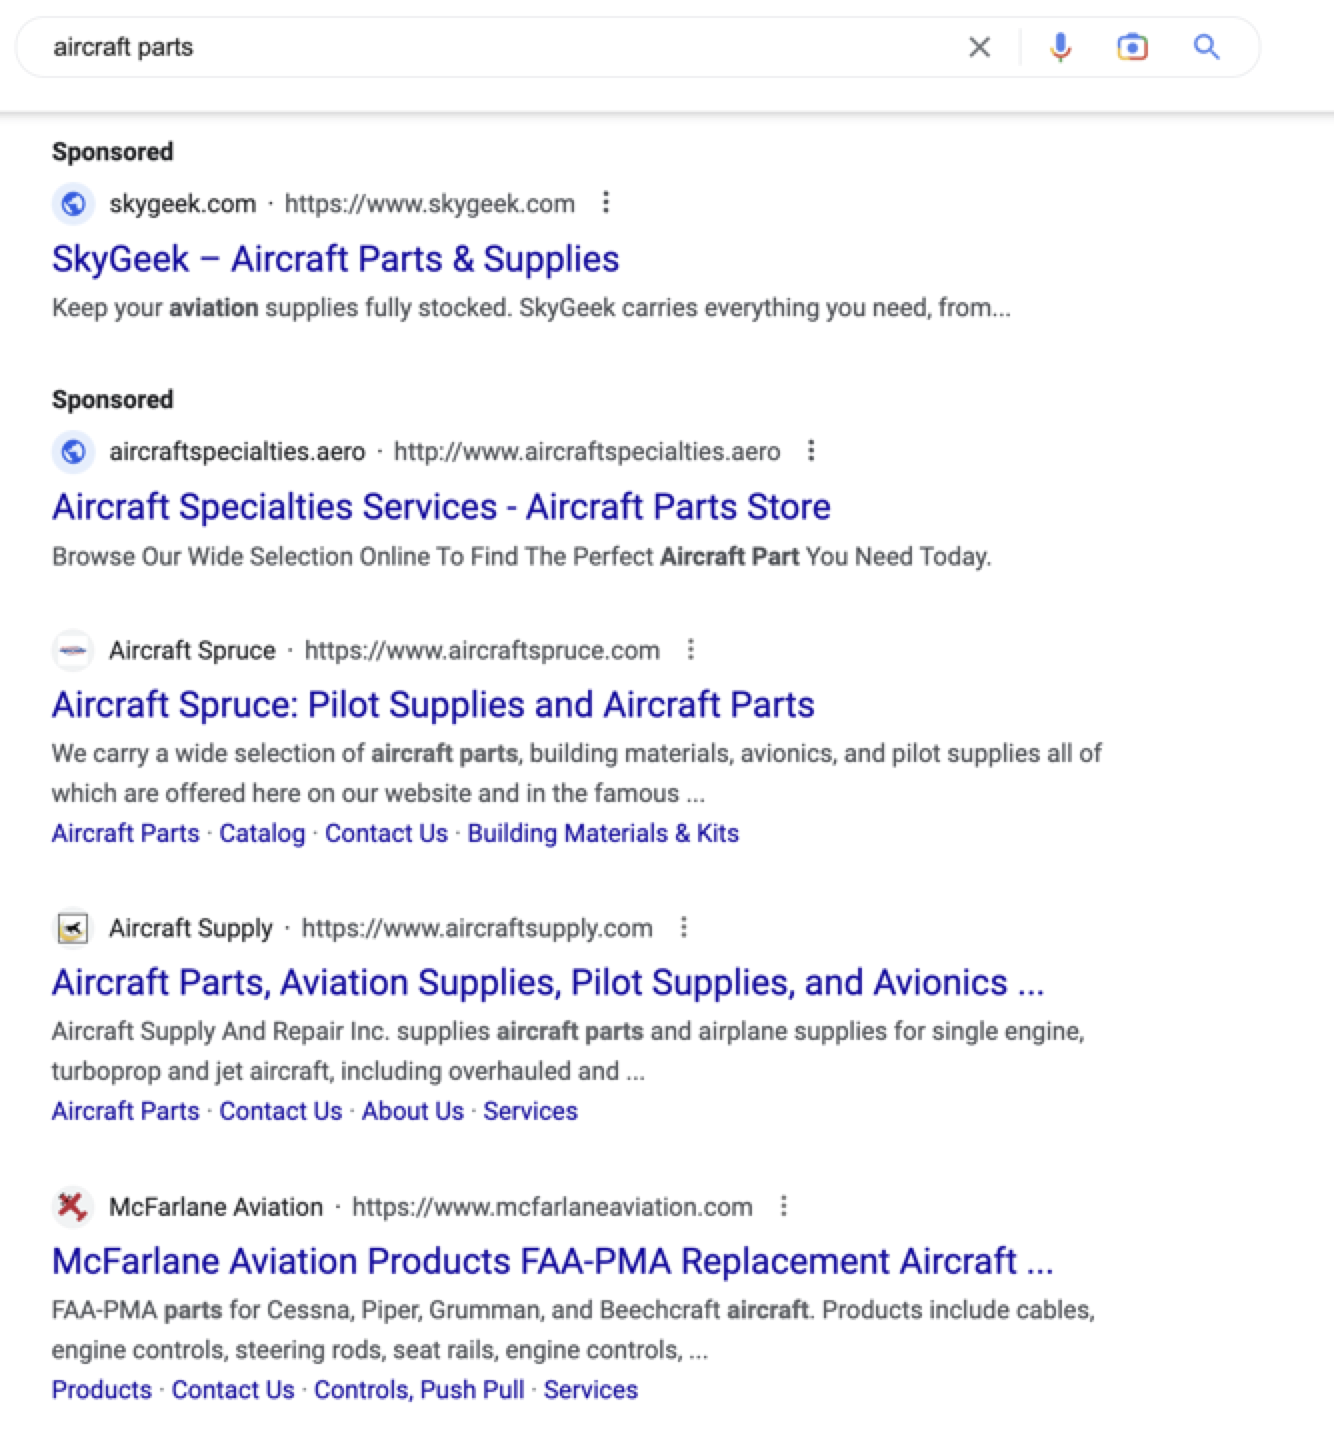The height and width of the screenshot is (1448, 1334).
Task: Click the skygeek.com globe favicon
Action: point(72,204)
